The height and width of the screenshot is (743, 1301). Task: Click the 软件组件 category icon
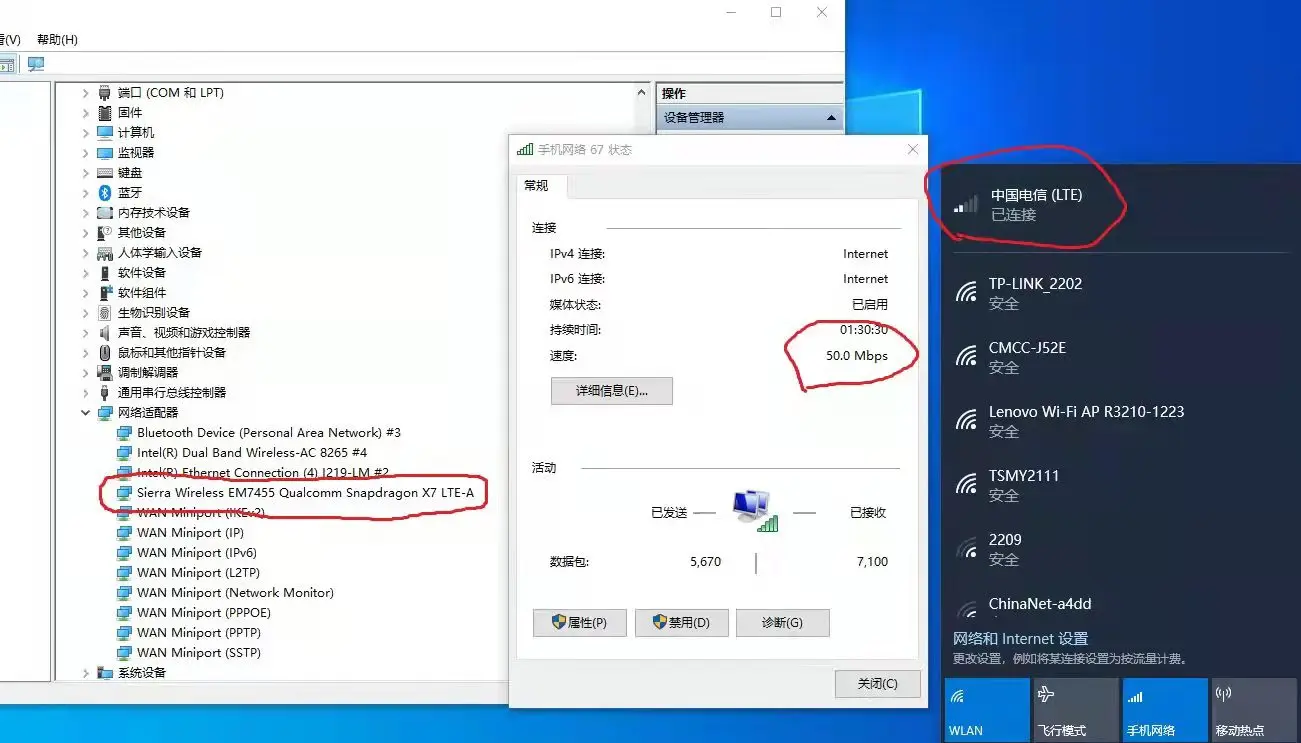coord(105,293)
